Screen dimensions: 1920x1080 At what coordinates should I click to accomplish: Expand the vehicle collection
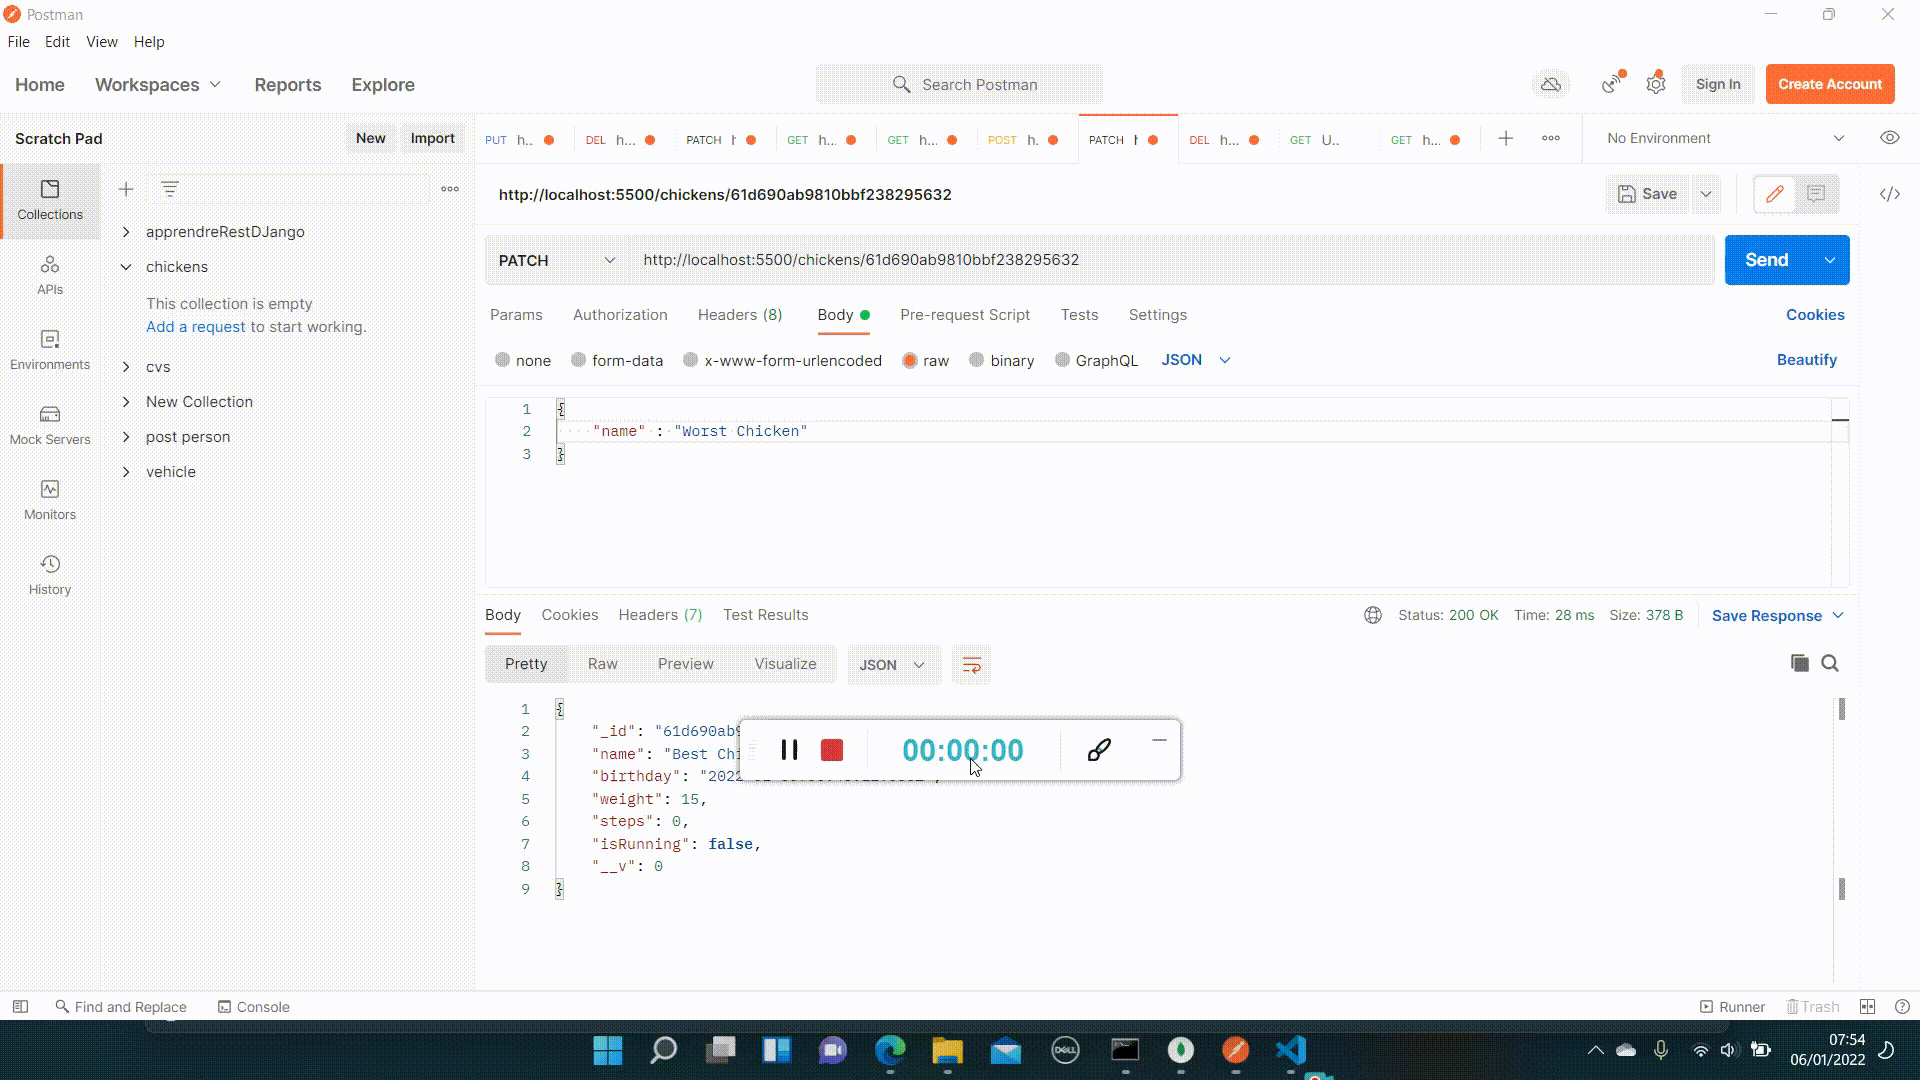170,471
